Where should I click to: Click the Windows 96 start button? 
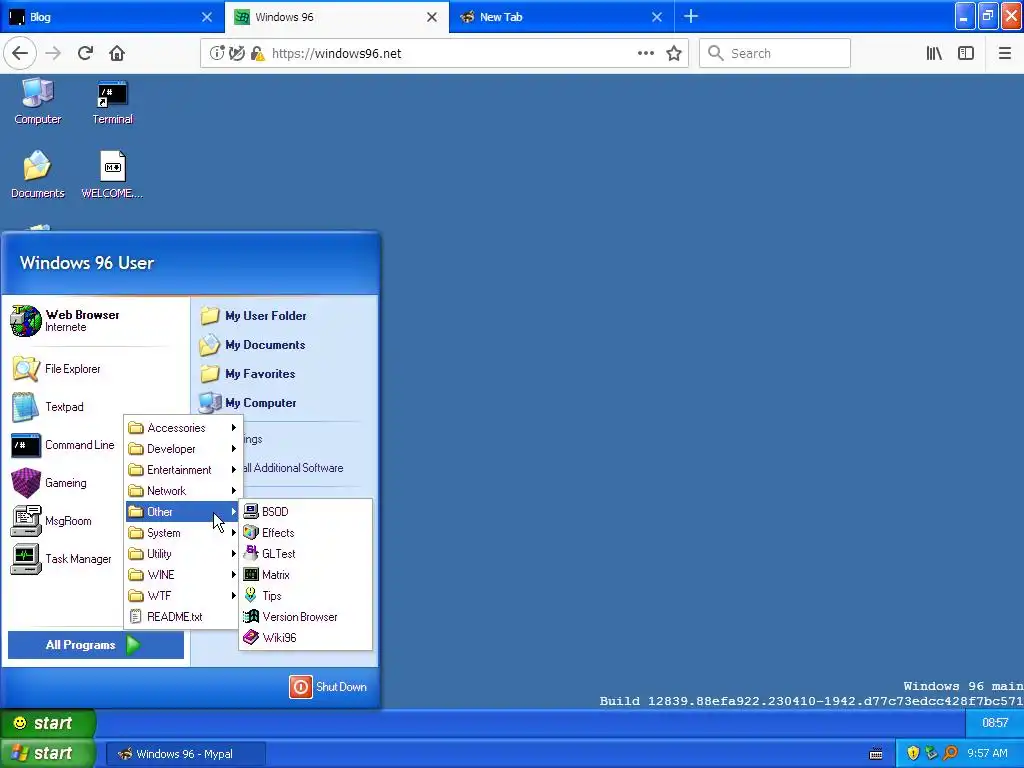point(47,723)
